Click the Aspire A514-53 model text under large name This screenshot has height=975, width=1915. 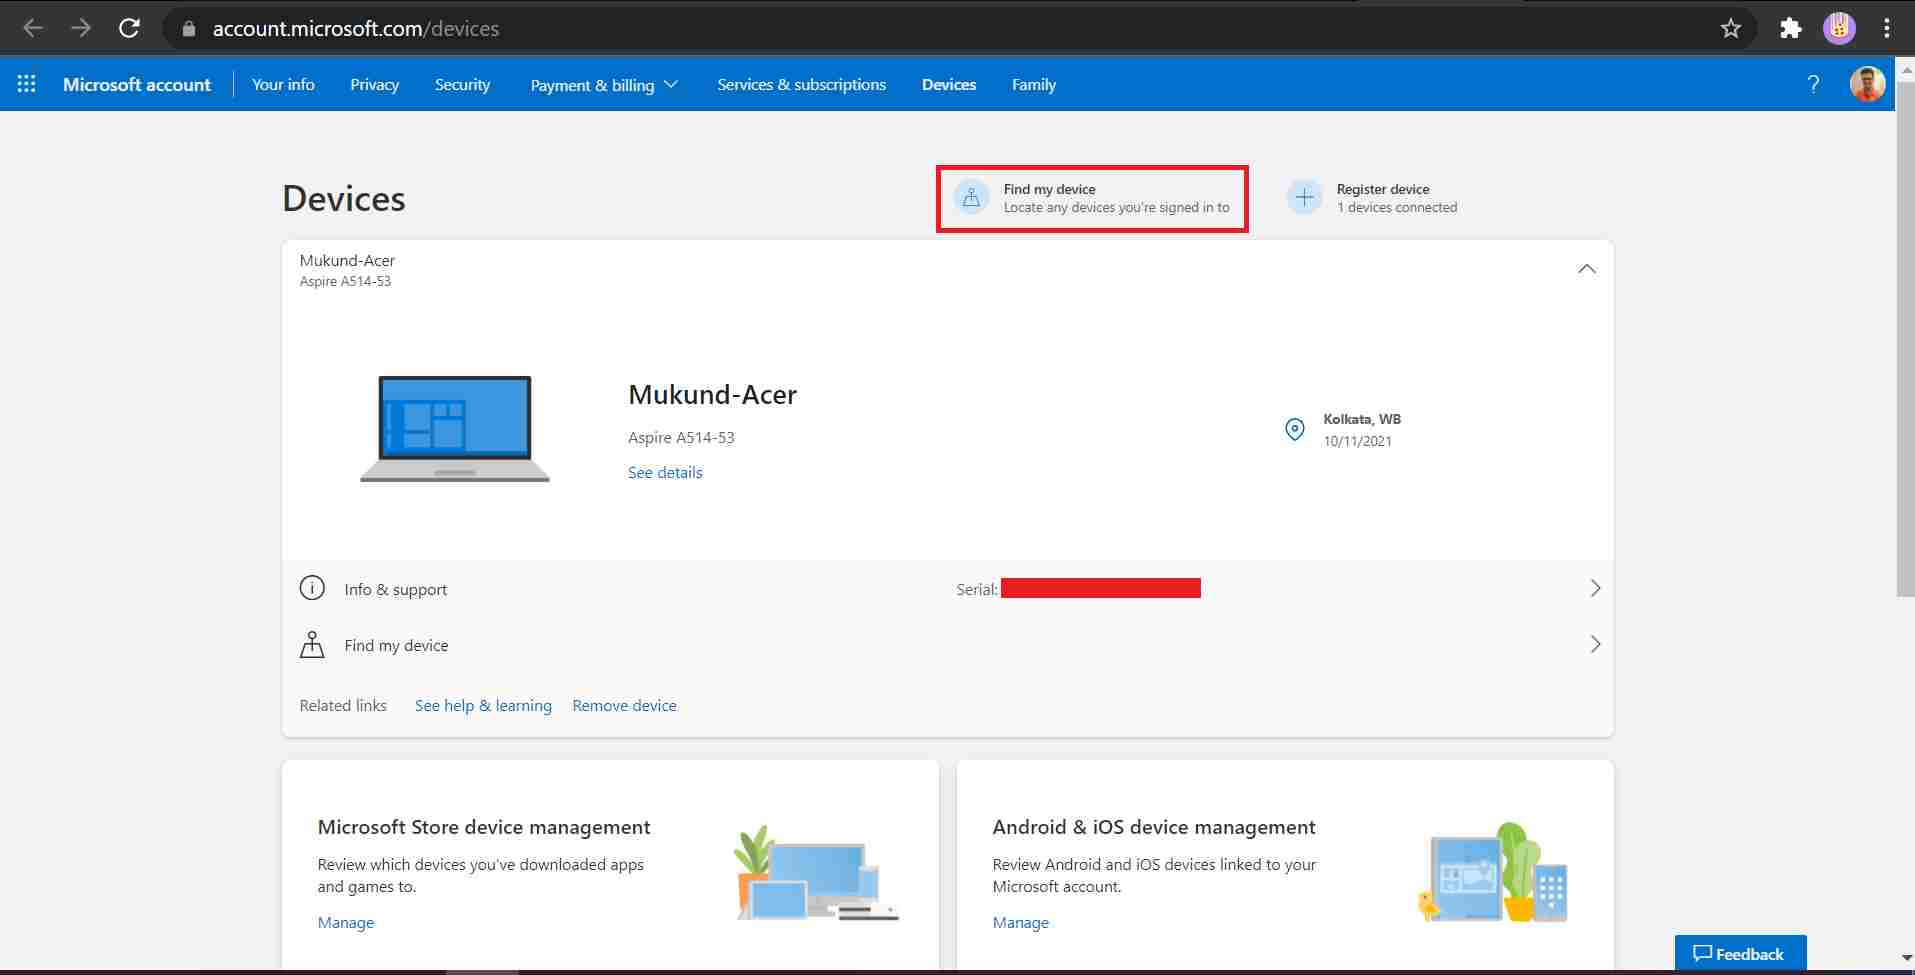click(681, 437)
